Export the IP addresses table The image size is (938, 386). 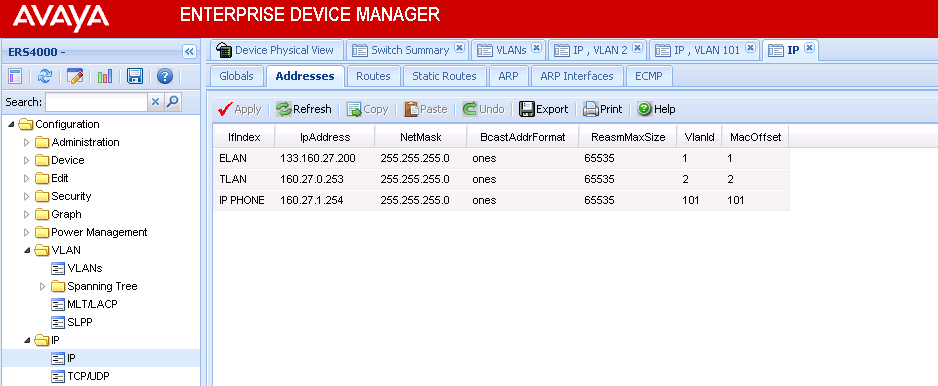544,110
